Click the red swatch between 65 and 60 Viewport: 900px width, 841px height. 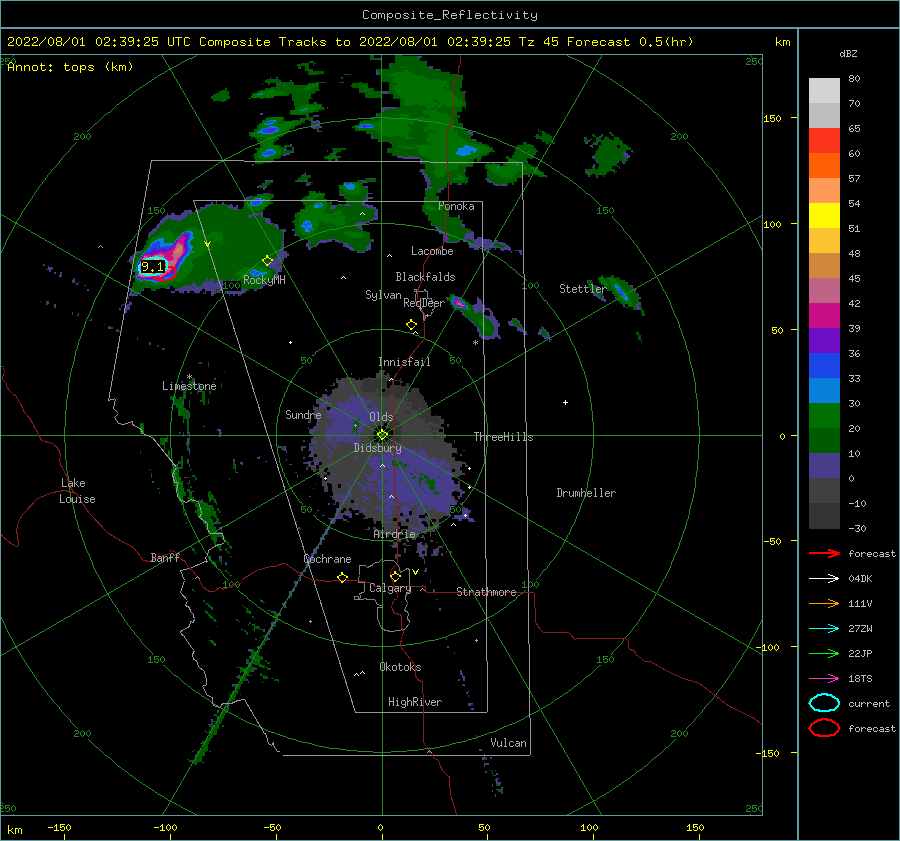824,141
